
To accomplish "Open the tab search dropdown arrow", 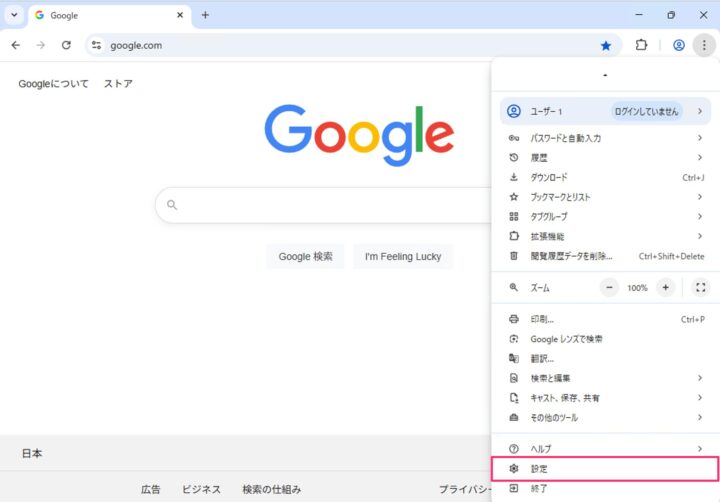I will [x=14, y=15].
